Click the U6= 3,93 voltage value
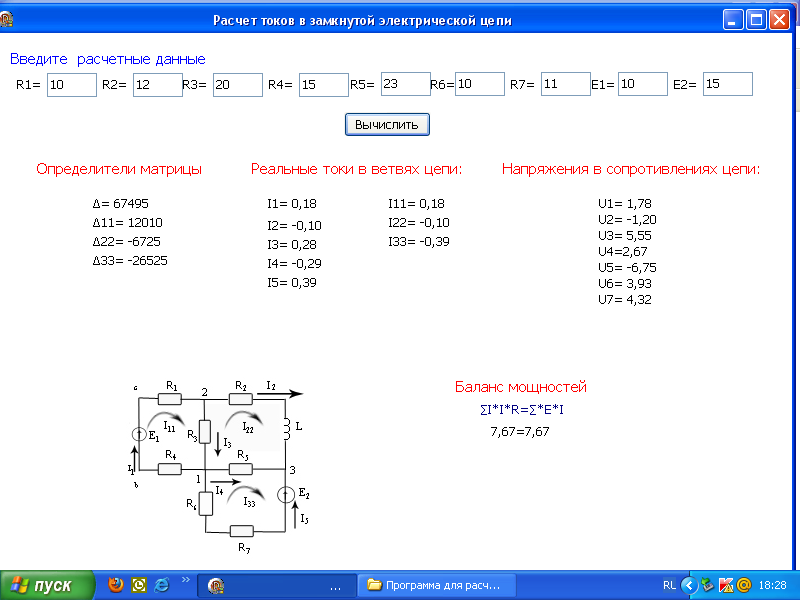 pyautogui.click(x=625, y=283)
